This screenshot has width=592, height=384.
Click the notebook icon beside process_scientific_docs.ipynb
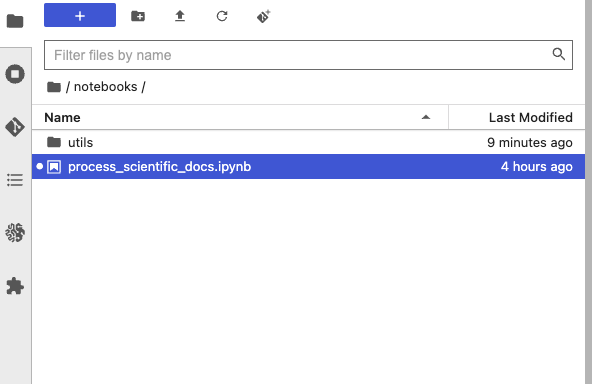click(54, 167)
